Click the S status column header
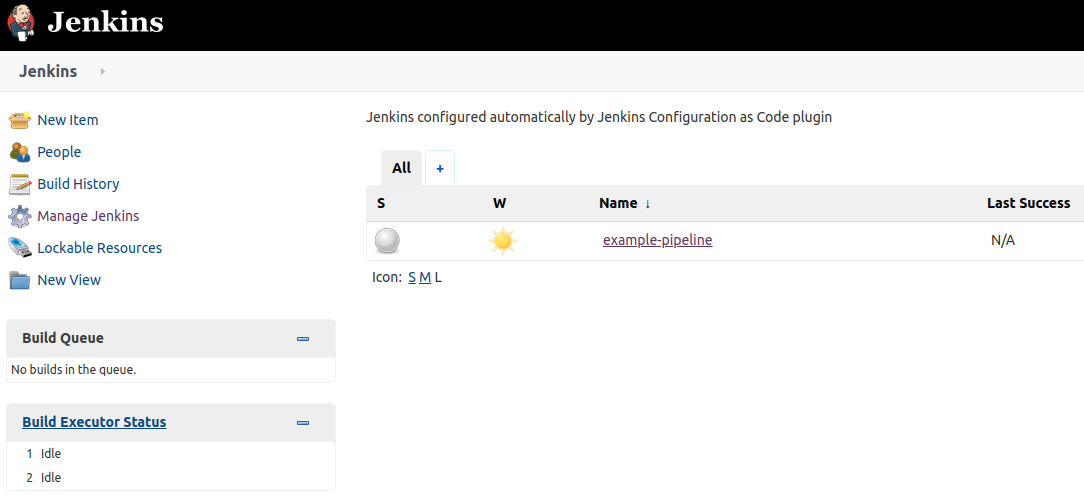The image size is (1084, 503). (381, 203)
